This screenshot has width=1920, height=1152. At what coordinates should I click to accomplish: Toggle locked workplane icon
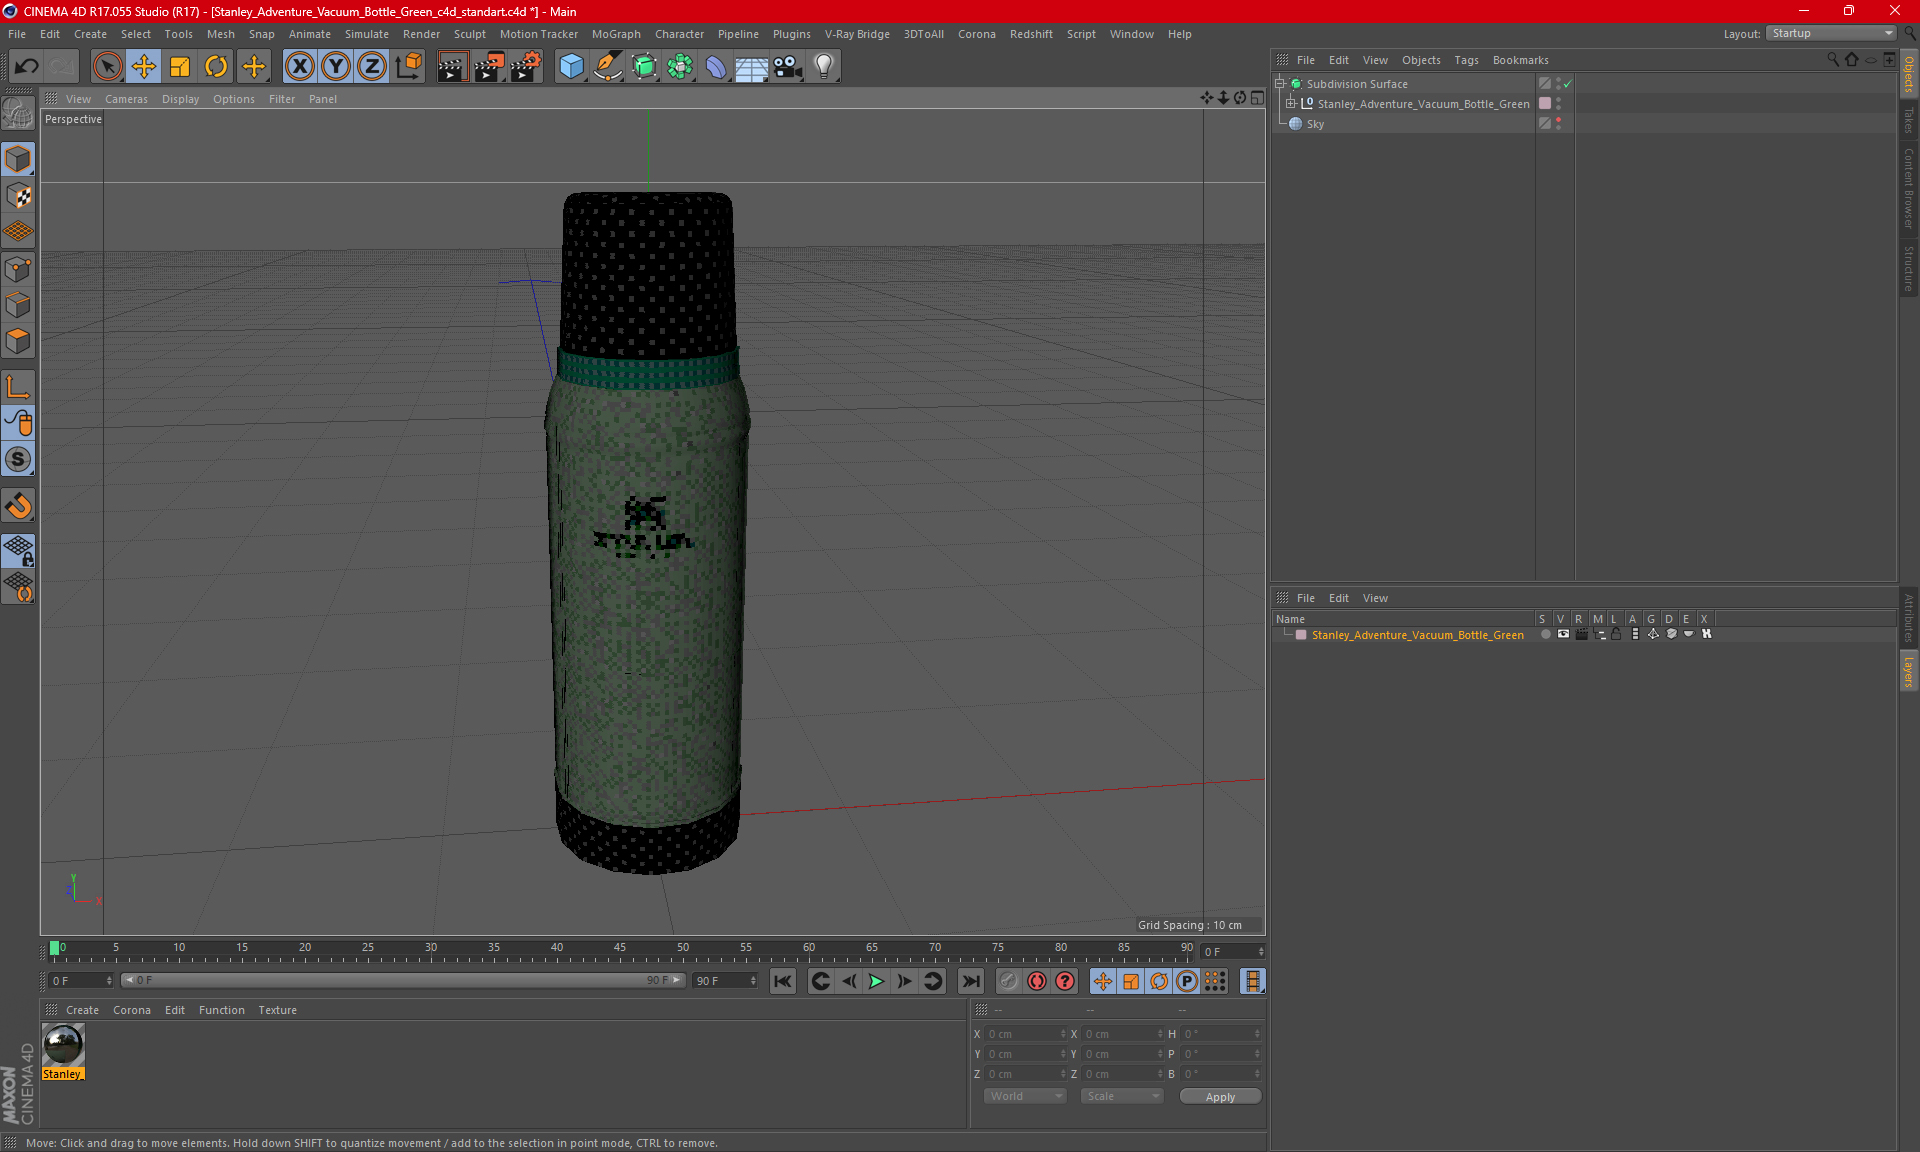tap(18, 551)
